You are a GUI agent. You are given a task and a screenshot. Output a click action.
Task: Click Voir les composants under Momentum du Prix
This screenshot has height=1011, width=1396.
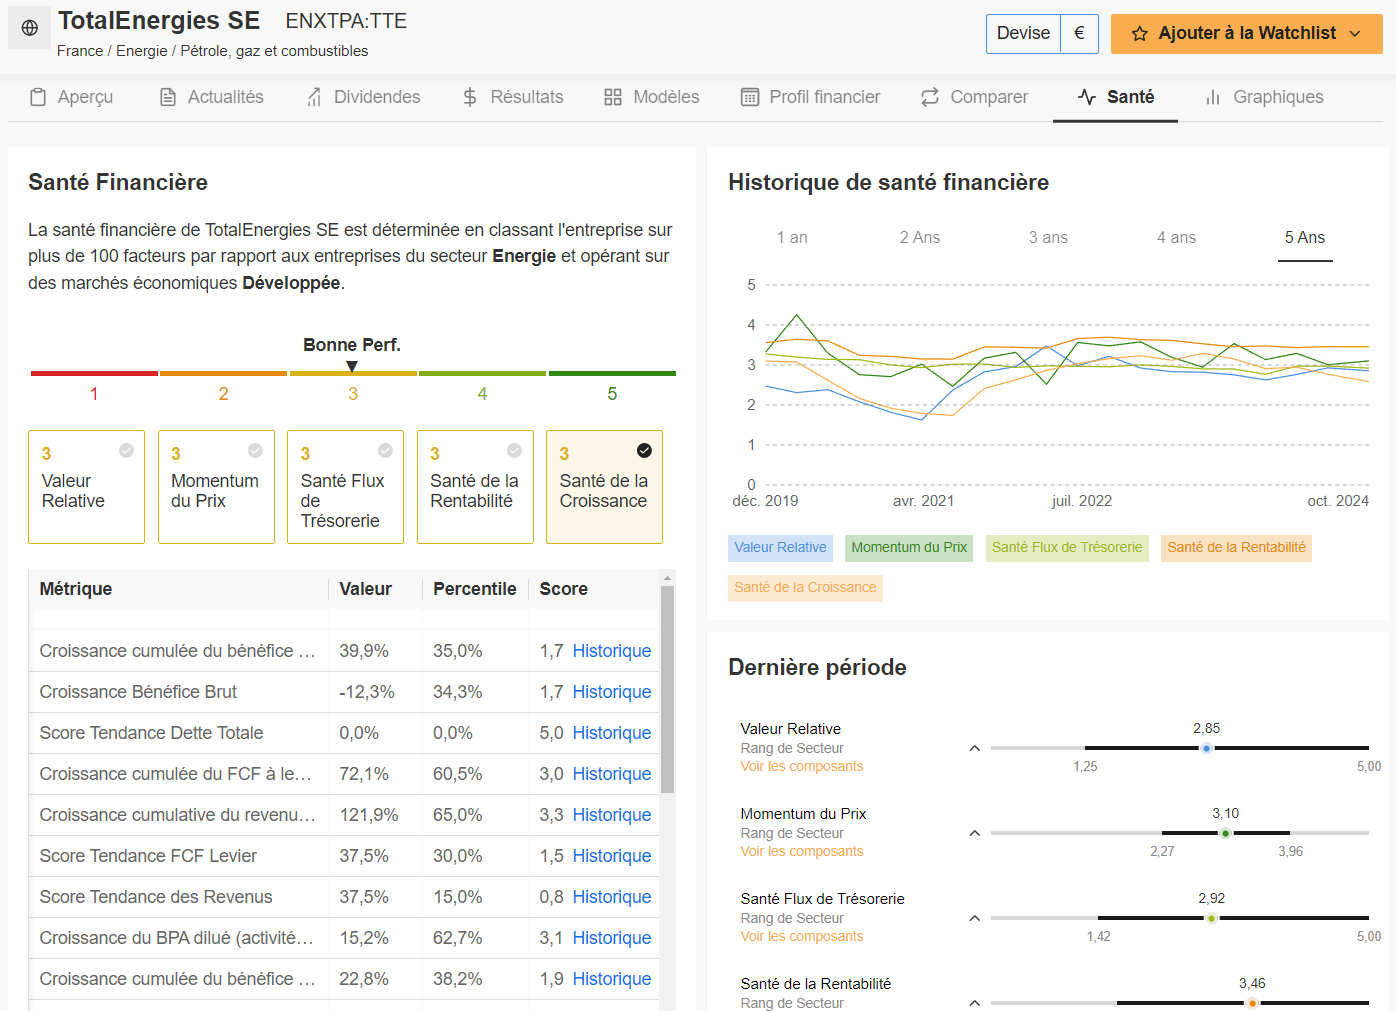point(802,852)
